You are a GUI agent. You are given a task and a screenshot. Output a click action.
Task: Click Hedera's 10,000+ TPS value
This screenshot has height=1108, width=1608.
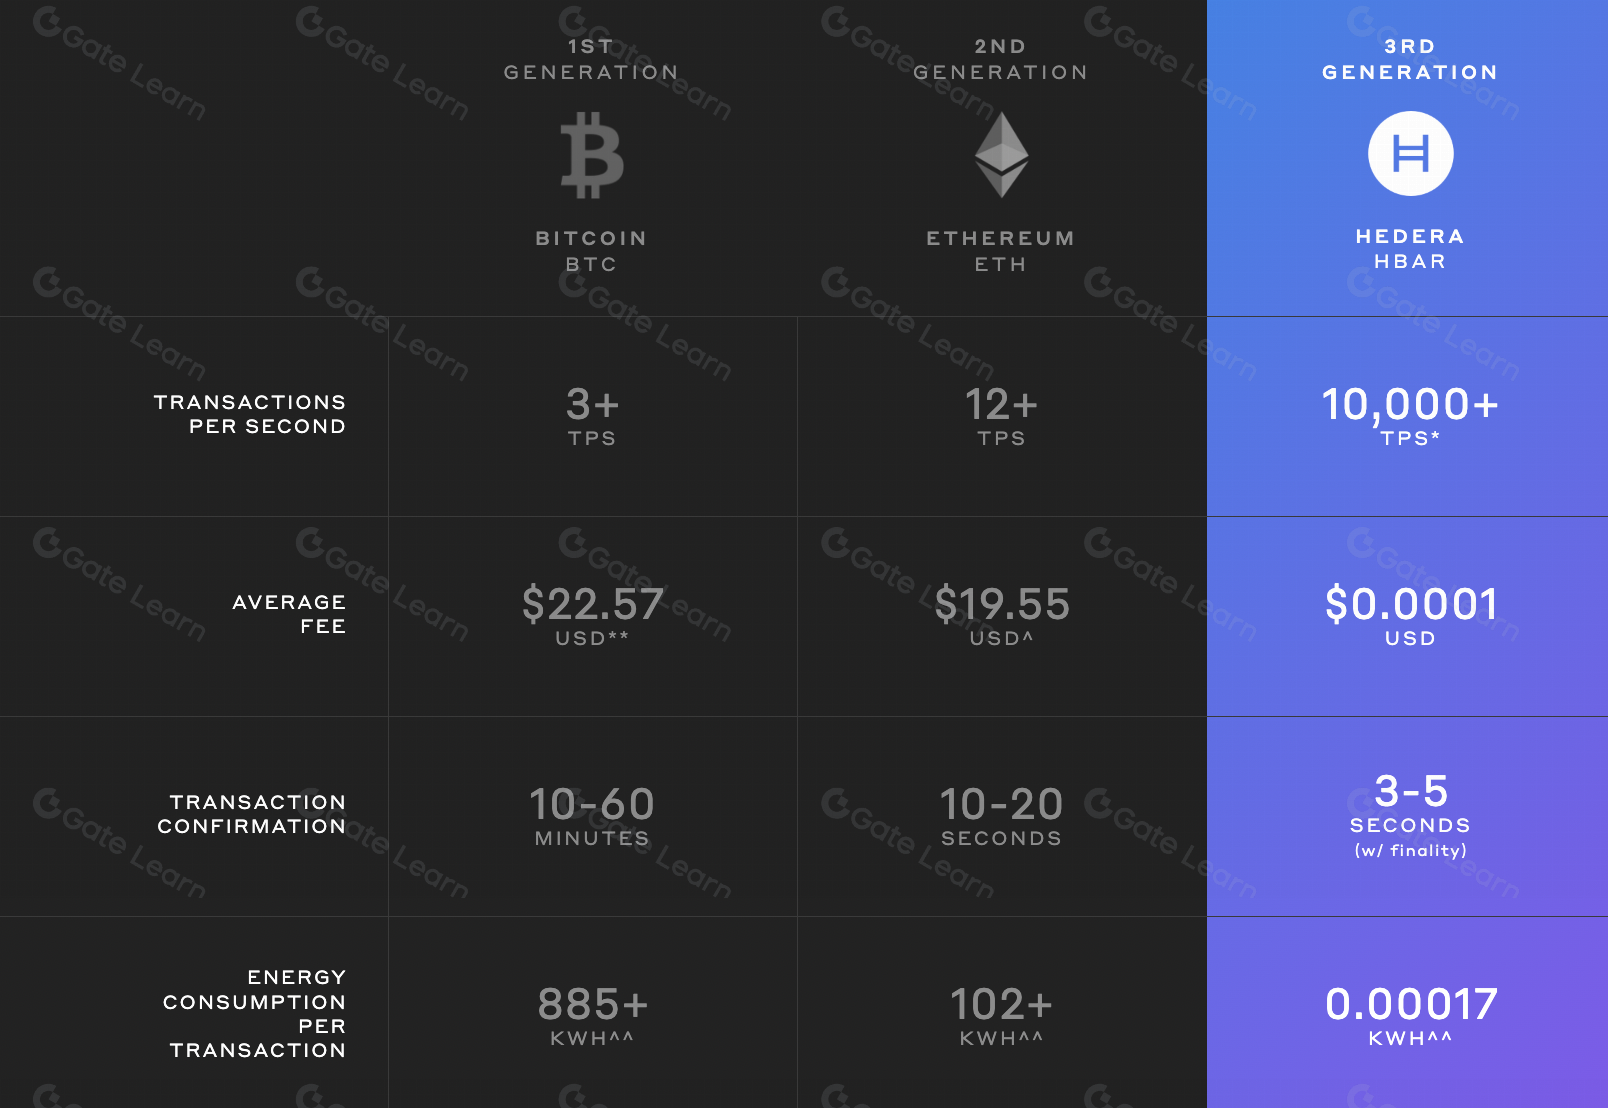click(1410, 415)
